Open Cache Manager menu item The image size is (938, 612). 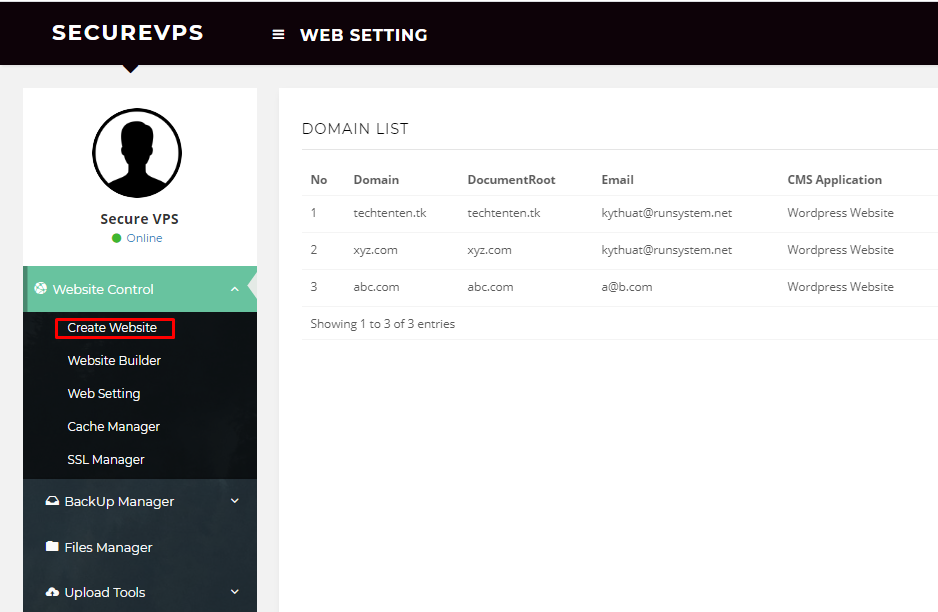tap(114, 427)
